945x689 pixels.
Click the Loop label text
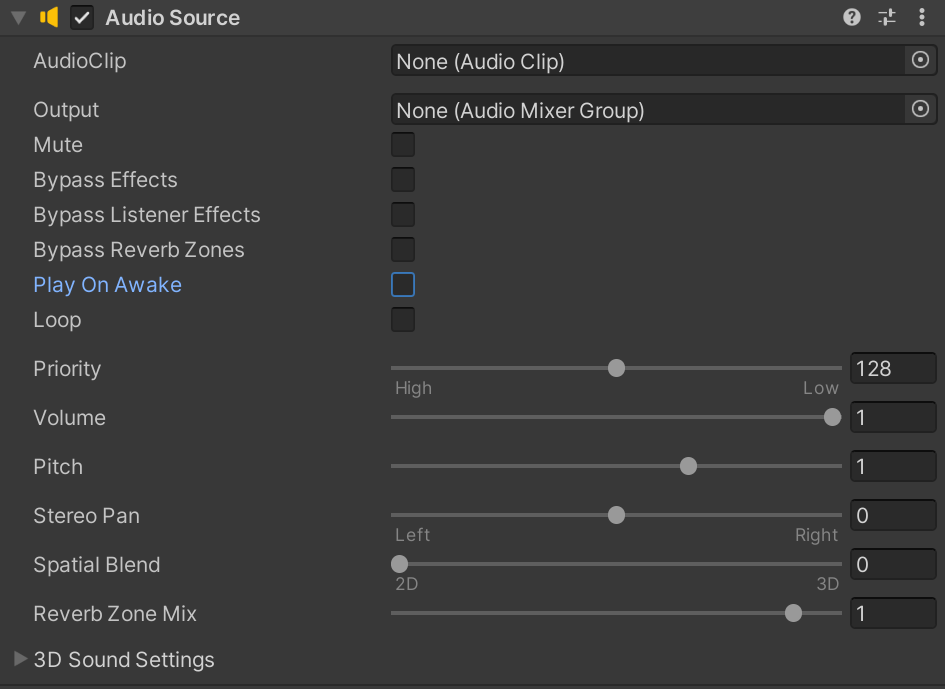pyautogui.click(x=56, y=319)
